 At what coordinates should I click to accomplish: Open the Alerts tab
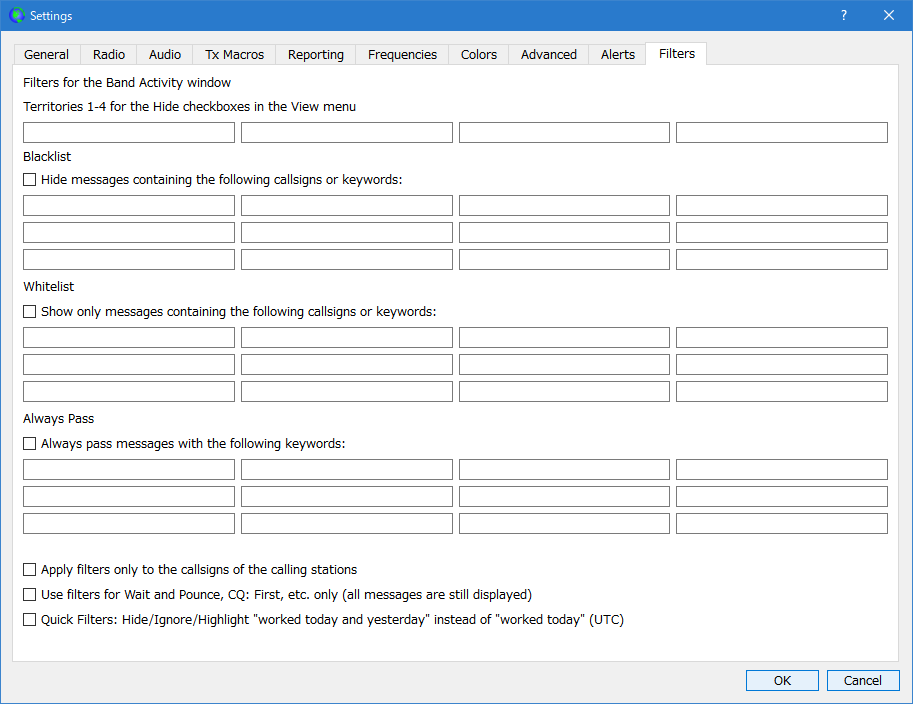[x=617, y=55]
